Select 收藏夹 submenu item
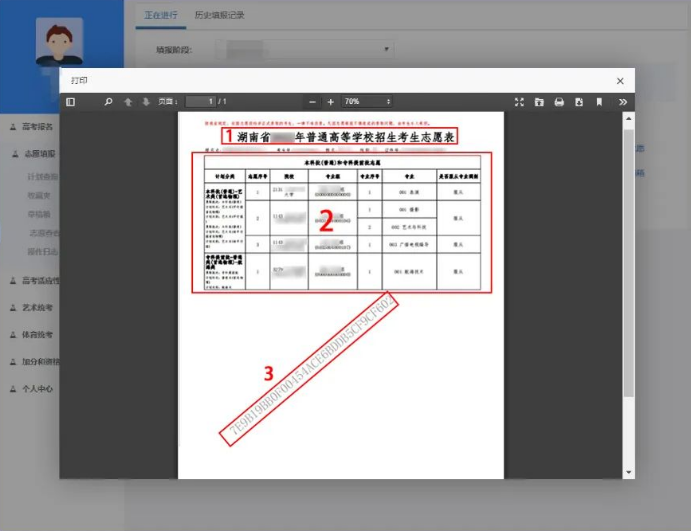691x531 pixels. click(x=39, y=196)
